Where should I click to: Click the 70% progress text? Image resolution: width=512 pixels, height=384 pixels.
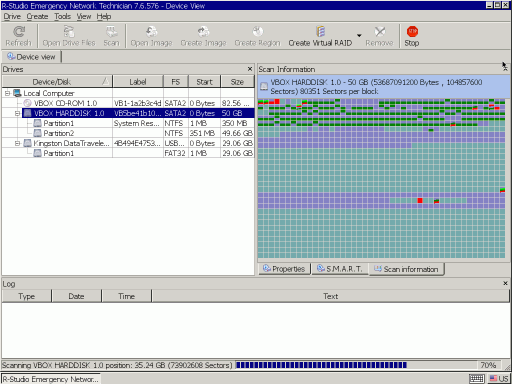coord(488,365)
